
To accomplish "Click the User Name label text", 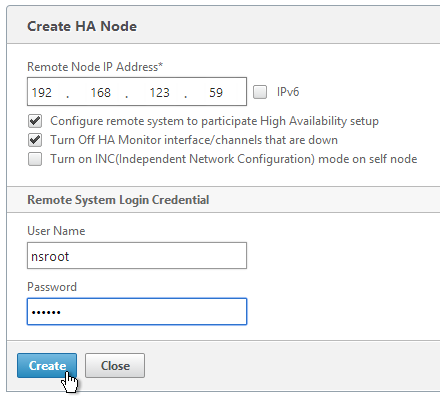I will pyautogui.click(x=56, y=231).
